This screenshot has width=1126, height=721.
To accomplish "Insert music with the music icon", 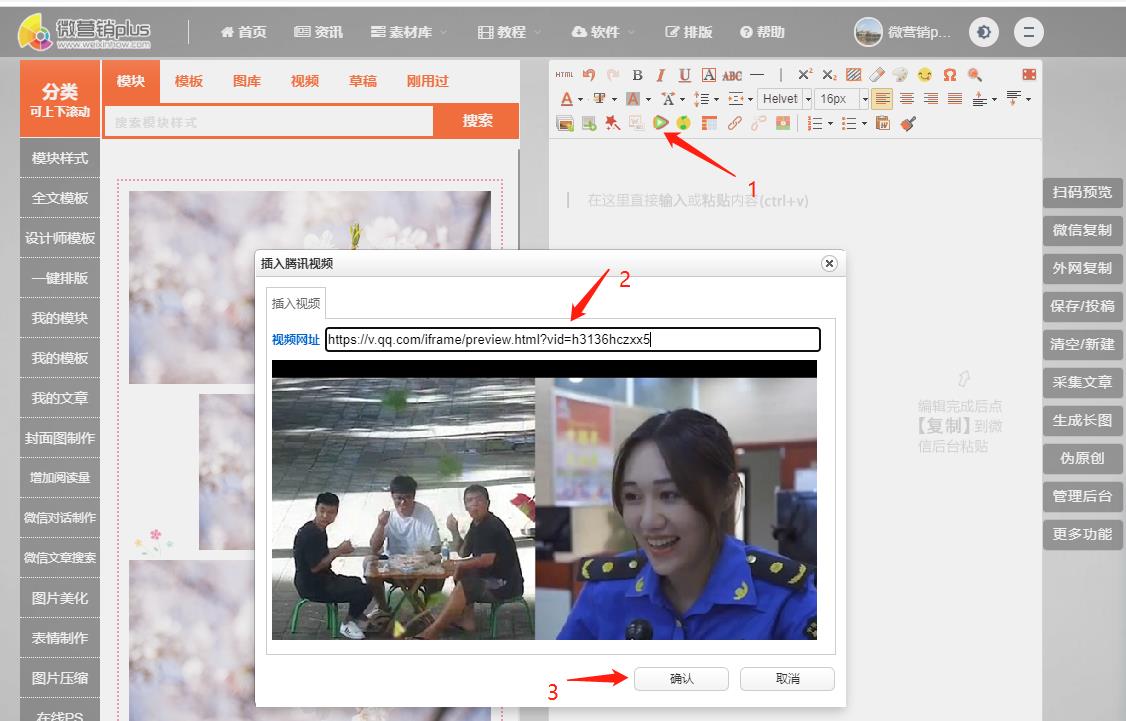I will point(684,123).
